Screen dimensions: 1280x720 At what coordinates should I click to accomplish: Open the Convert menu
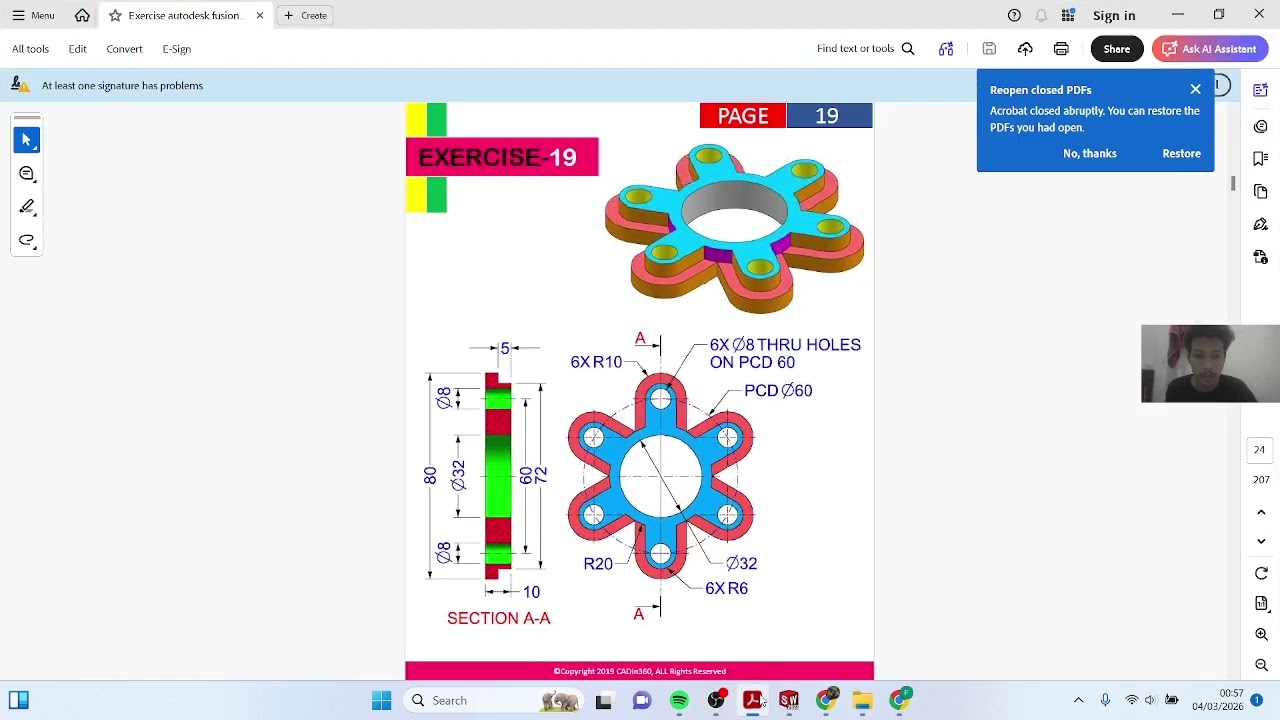[124, 48]
